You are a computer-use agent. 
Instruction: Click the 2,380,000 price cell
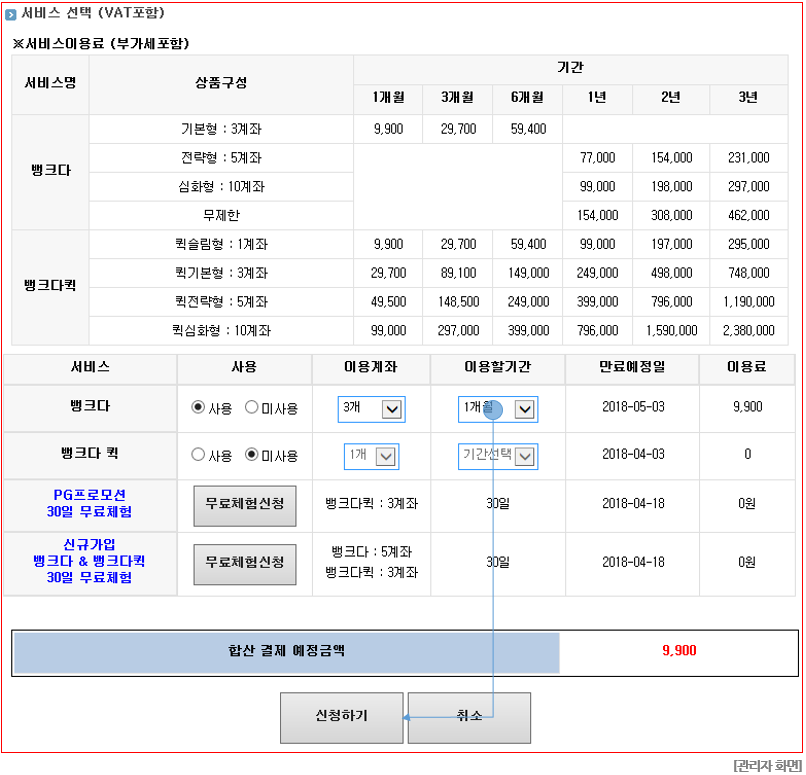pos(748,330)
